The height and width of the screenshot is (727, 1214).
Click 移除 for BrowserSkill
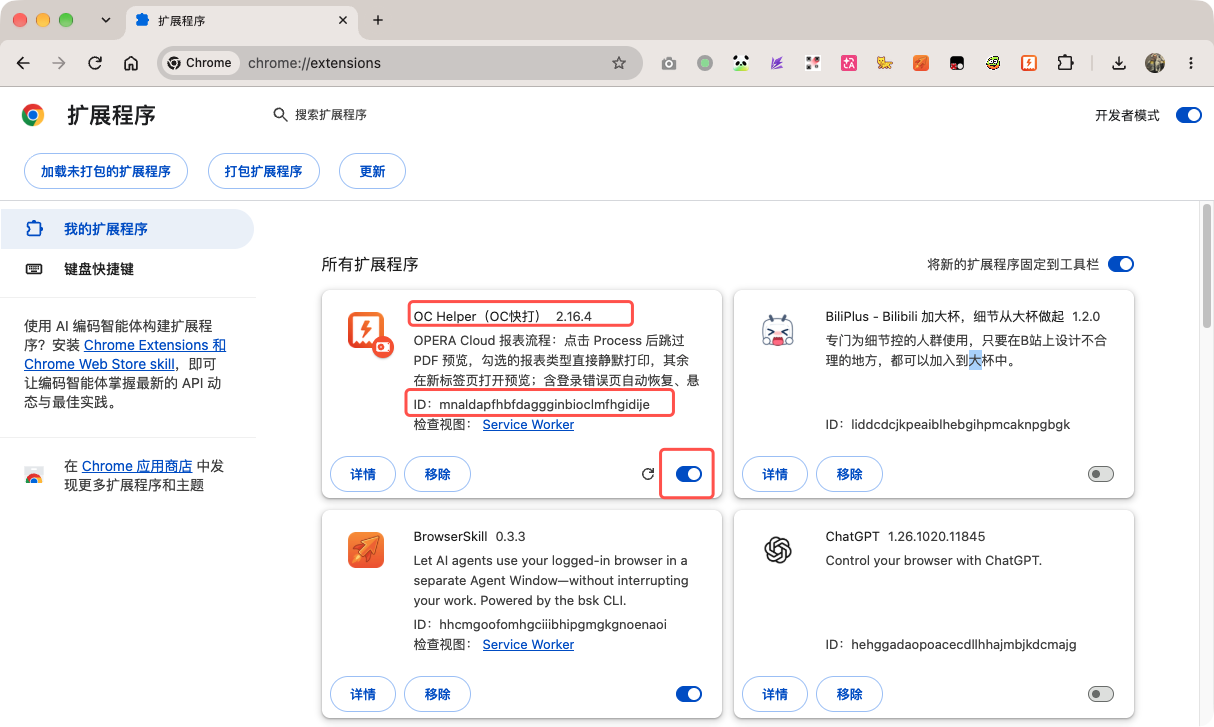coord(438,694)
